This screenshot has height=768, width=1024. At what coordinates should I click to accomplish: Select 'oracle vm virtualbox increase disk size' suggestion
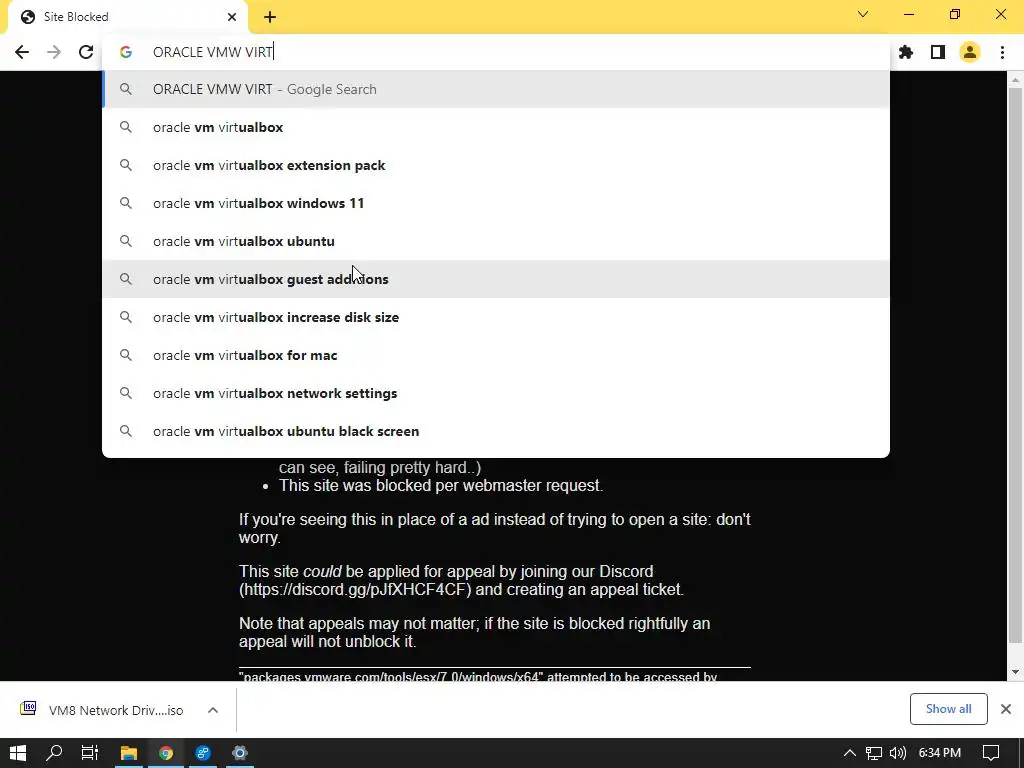(x=496, y=317)
